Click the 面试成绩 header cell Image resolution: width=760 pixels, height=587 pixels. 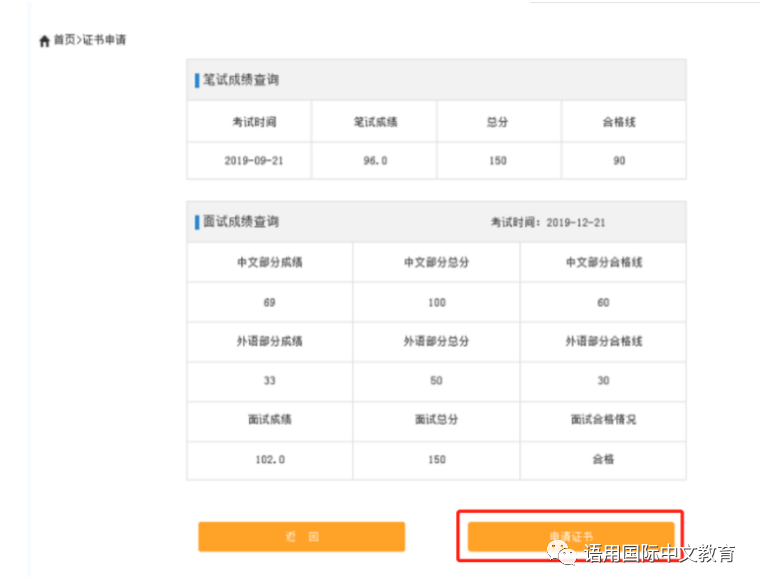click(x=269, y=419)
